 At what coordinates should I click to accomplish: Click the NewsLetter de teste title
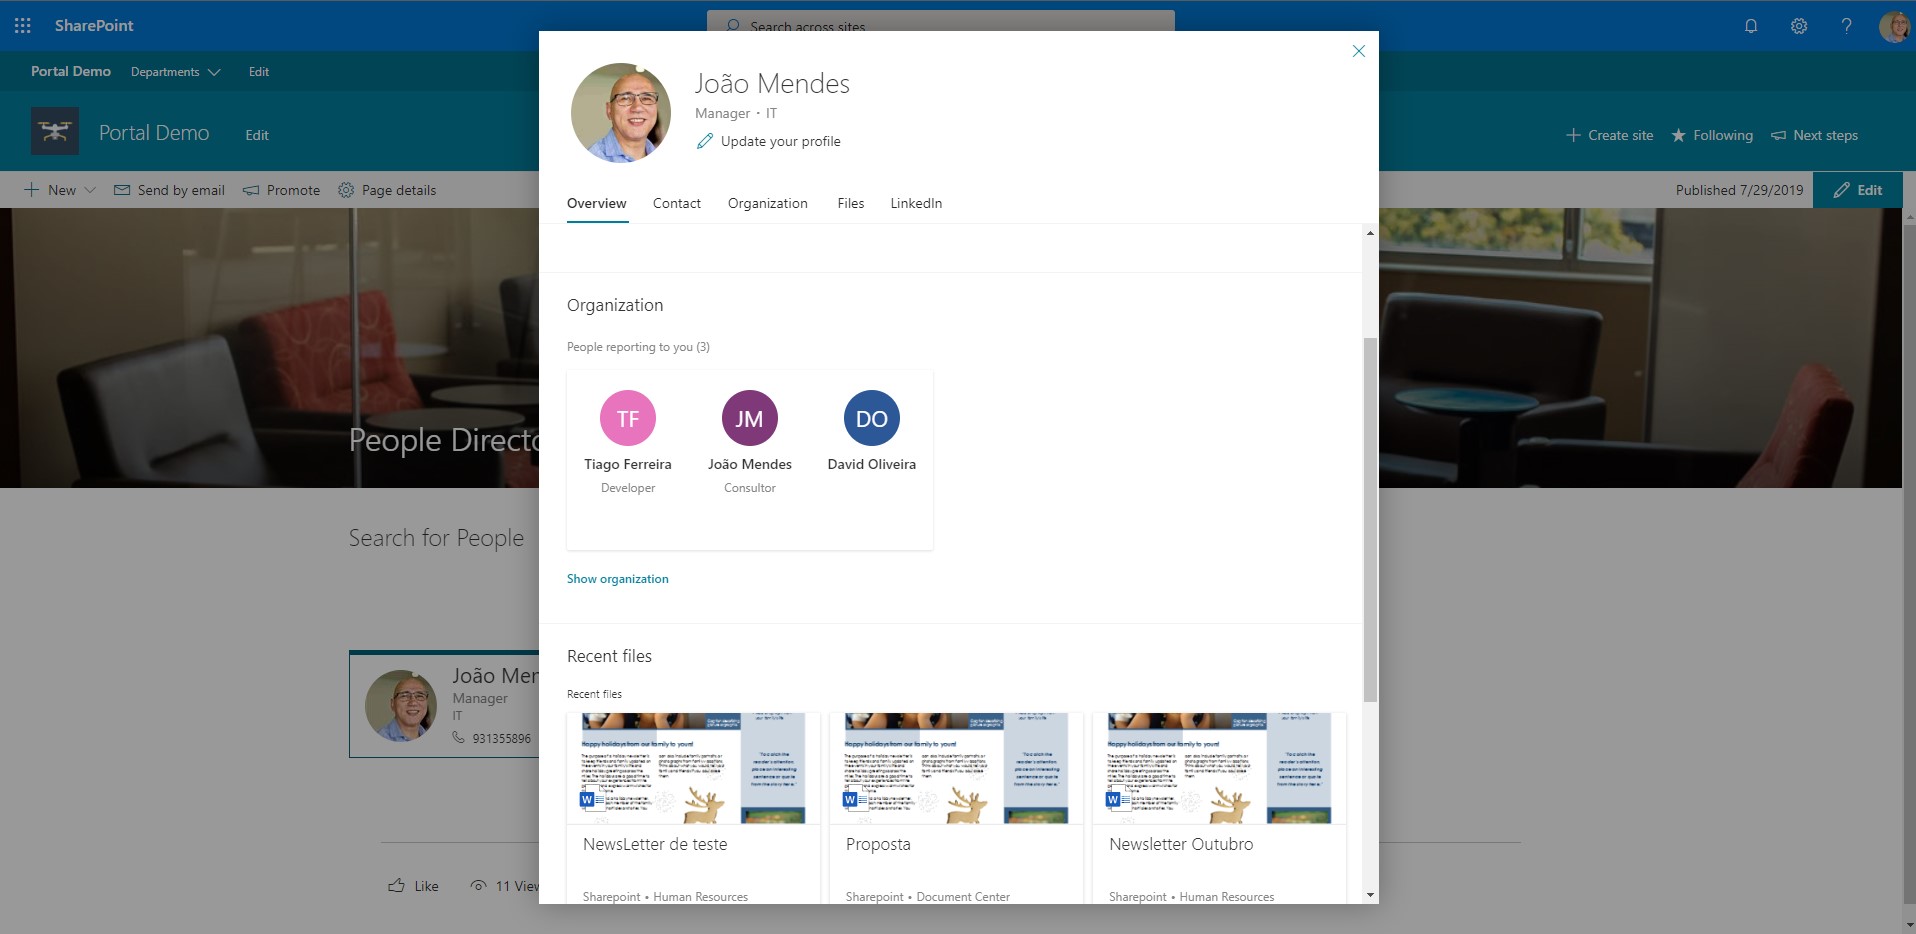[x=655, y=844]
